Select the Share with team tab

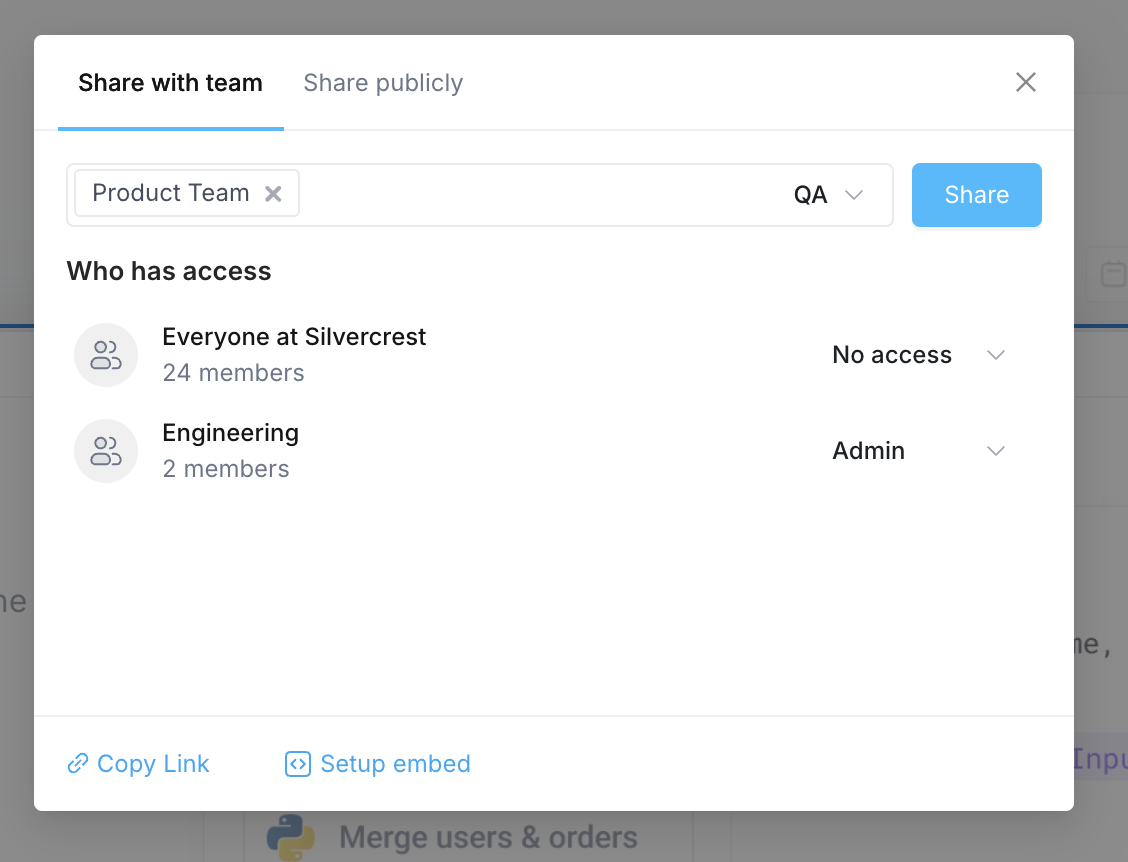170,83
